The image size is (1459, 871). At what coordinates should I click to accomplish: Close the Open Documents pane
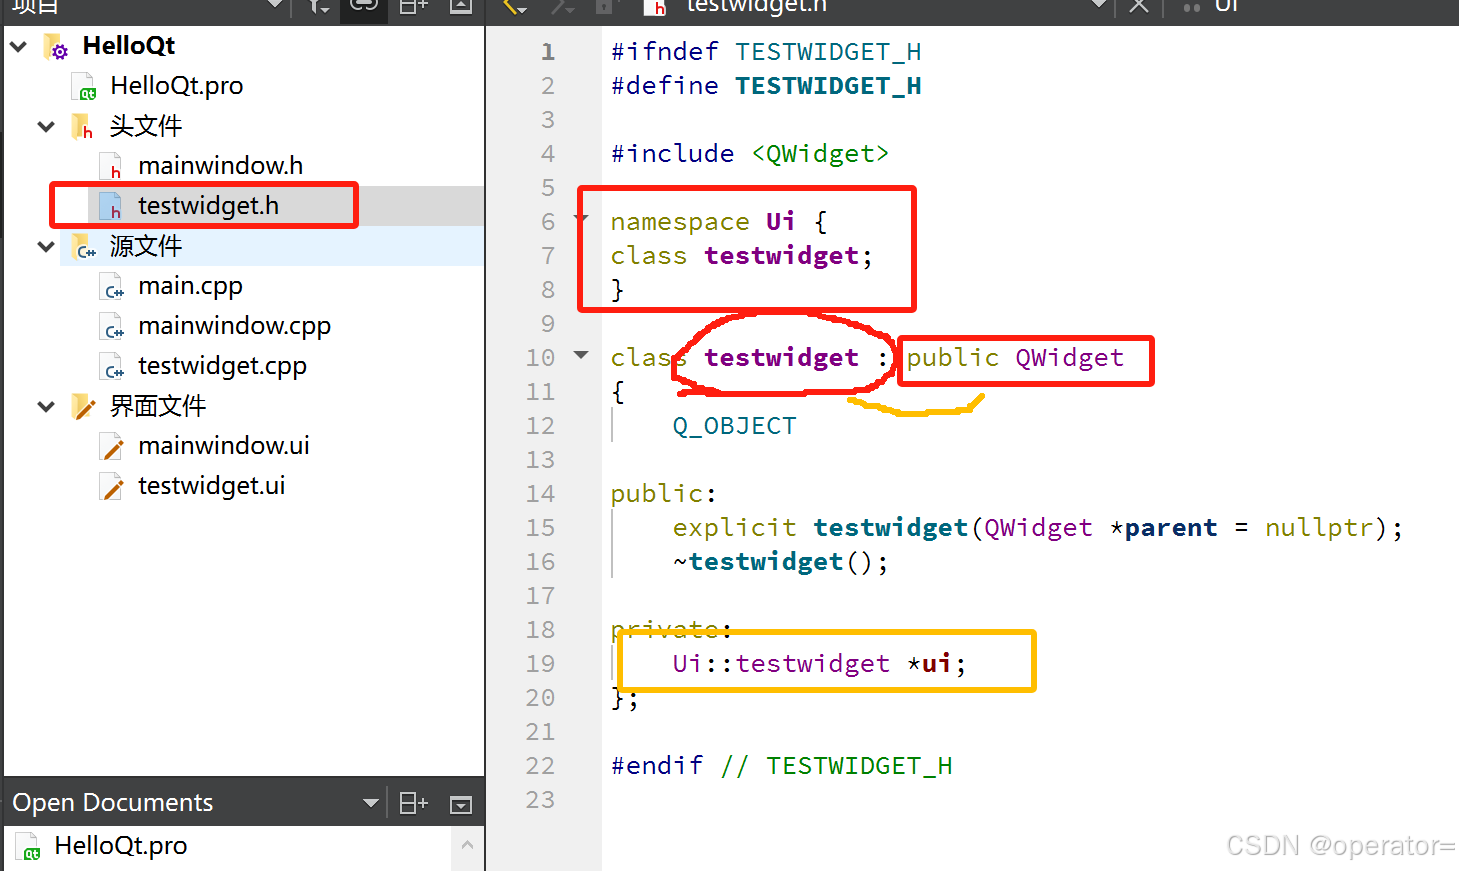(x=461, y=804)
